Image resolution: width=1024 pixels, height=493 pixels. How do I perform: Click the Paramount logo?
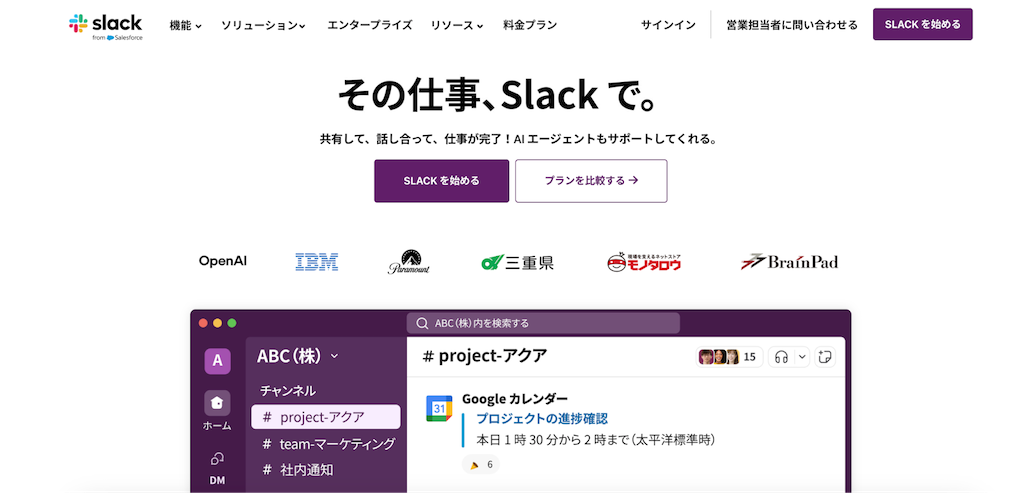pyautogui.click(x=409, y=261)
